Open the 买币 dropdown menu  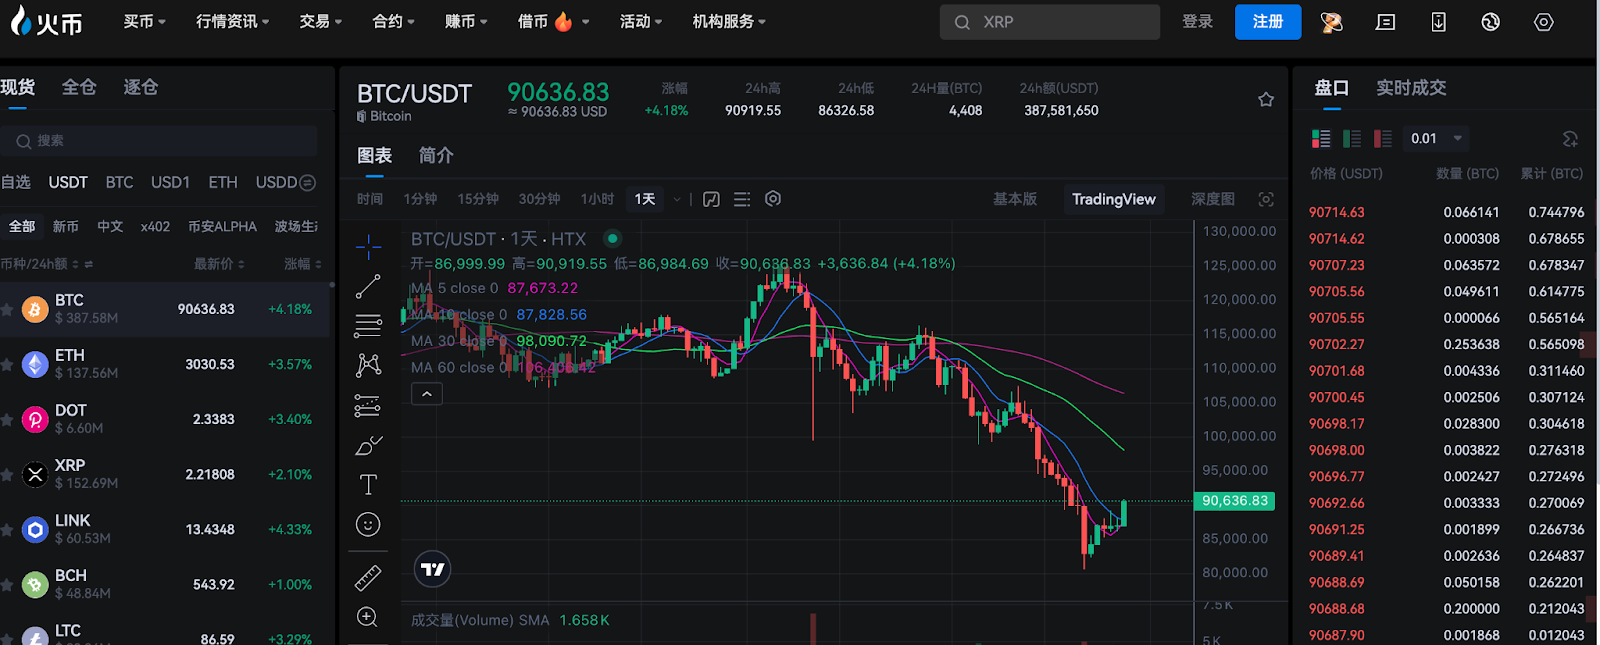point(144,21)
